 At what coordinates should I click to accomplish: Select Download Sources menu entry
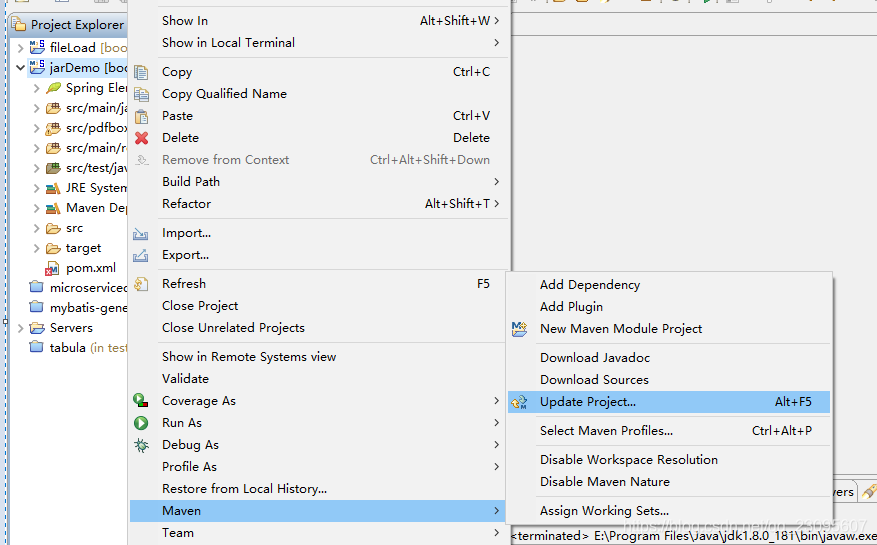coord(669,379)
